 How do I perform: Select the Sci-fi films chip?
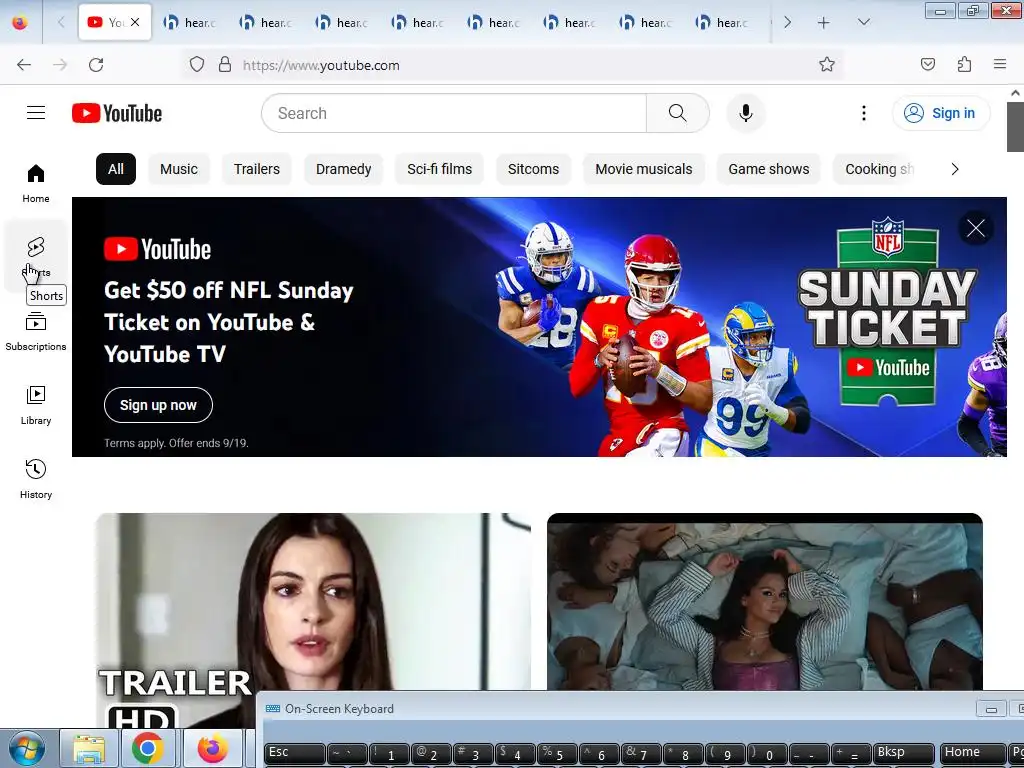point(440,169)
